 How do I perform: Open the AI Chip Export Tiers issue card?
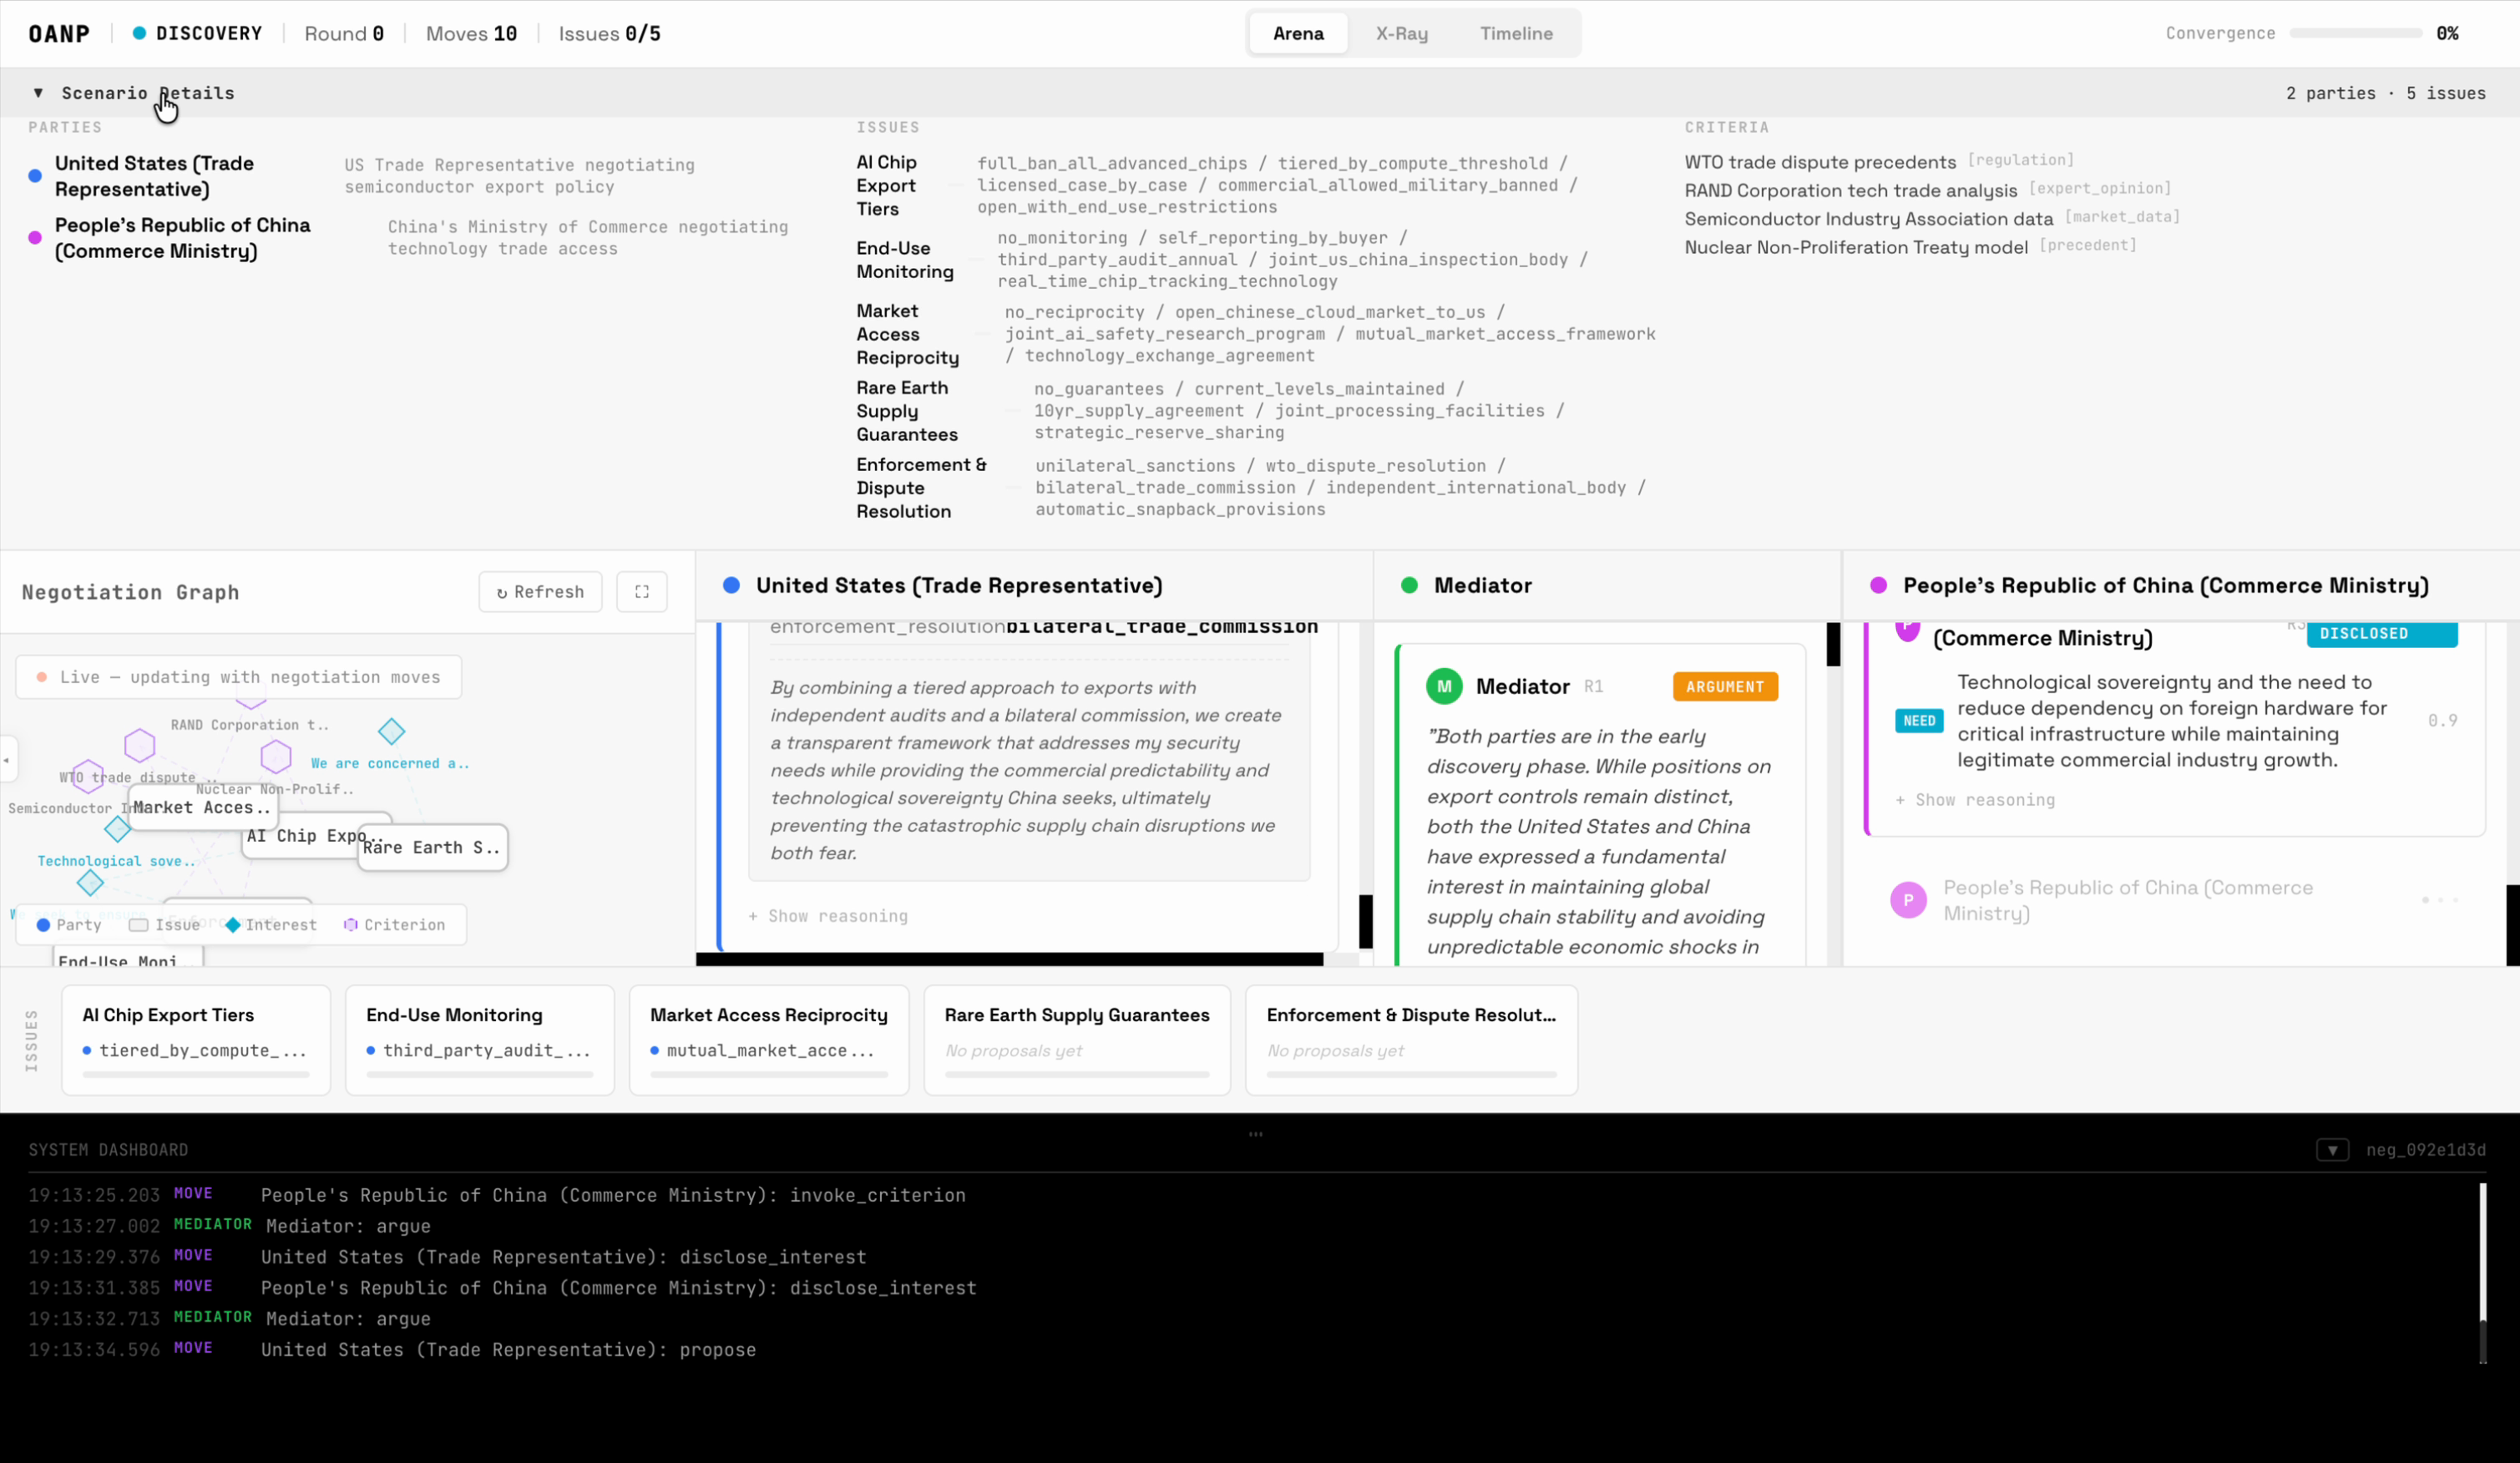196,1040
